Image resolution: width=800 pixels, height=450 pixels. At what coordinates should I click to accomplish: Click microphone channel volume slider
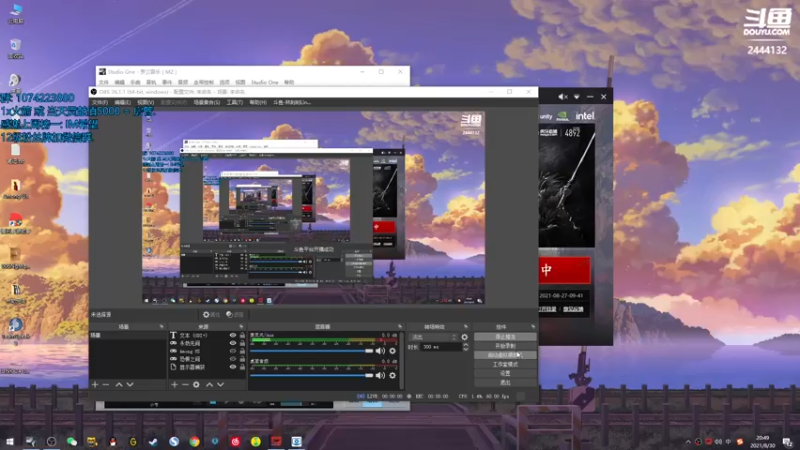tap(312, 351)
